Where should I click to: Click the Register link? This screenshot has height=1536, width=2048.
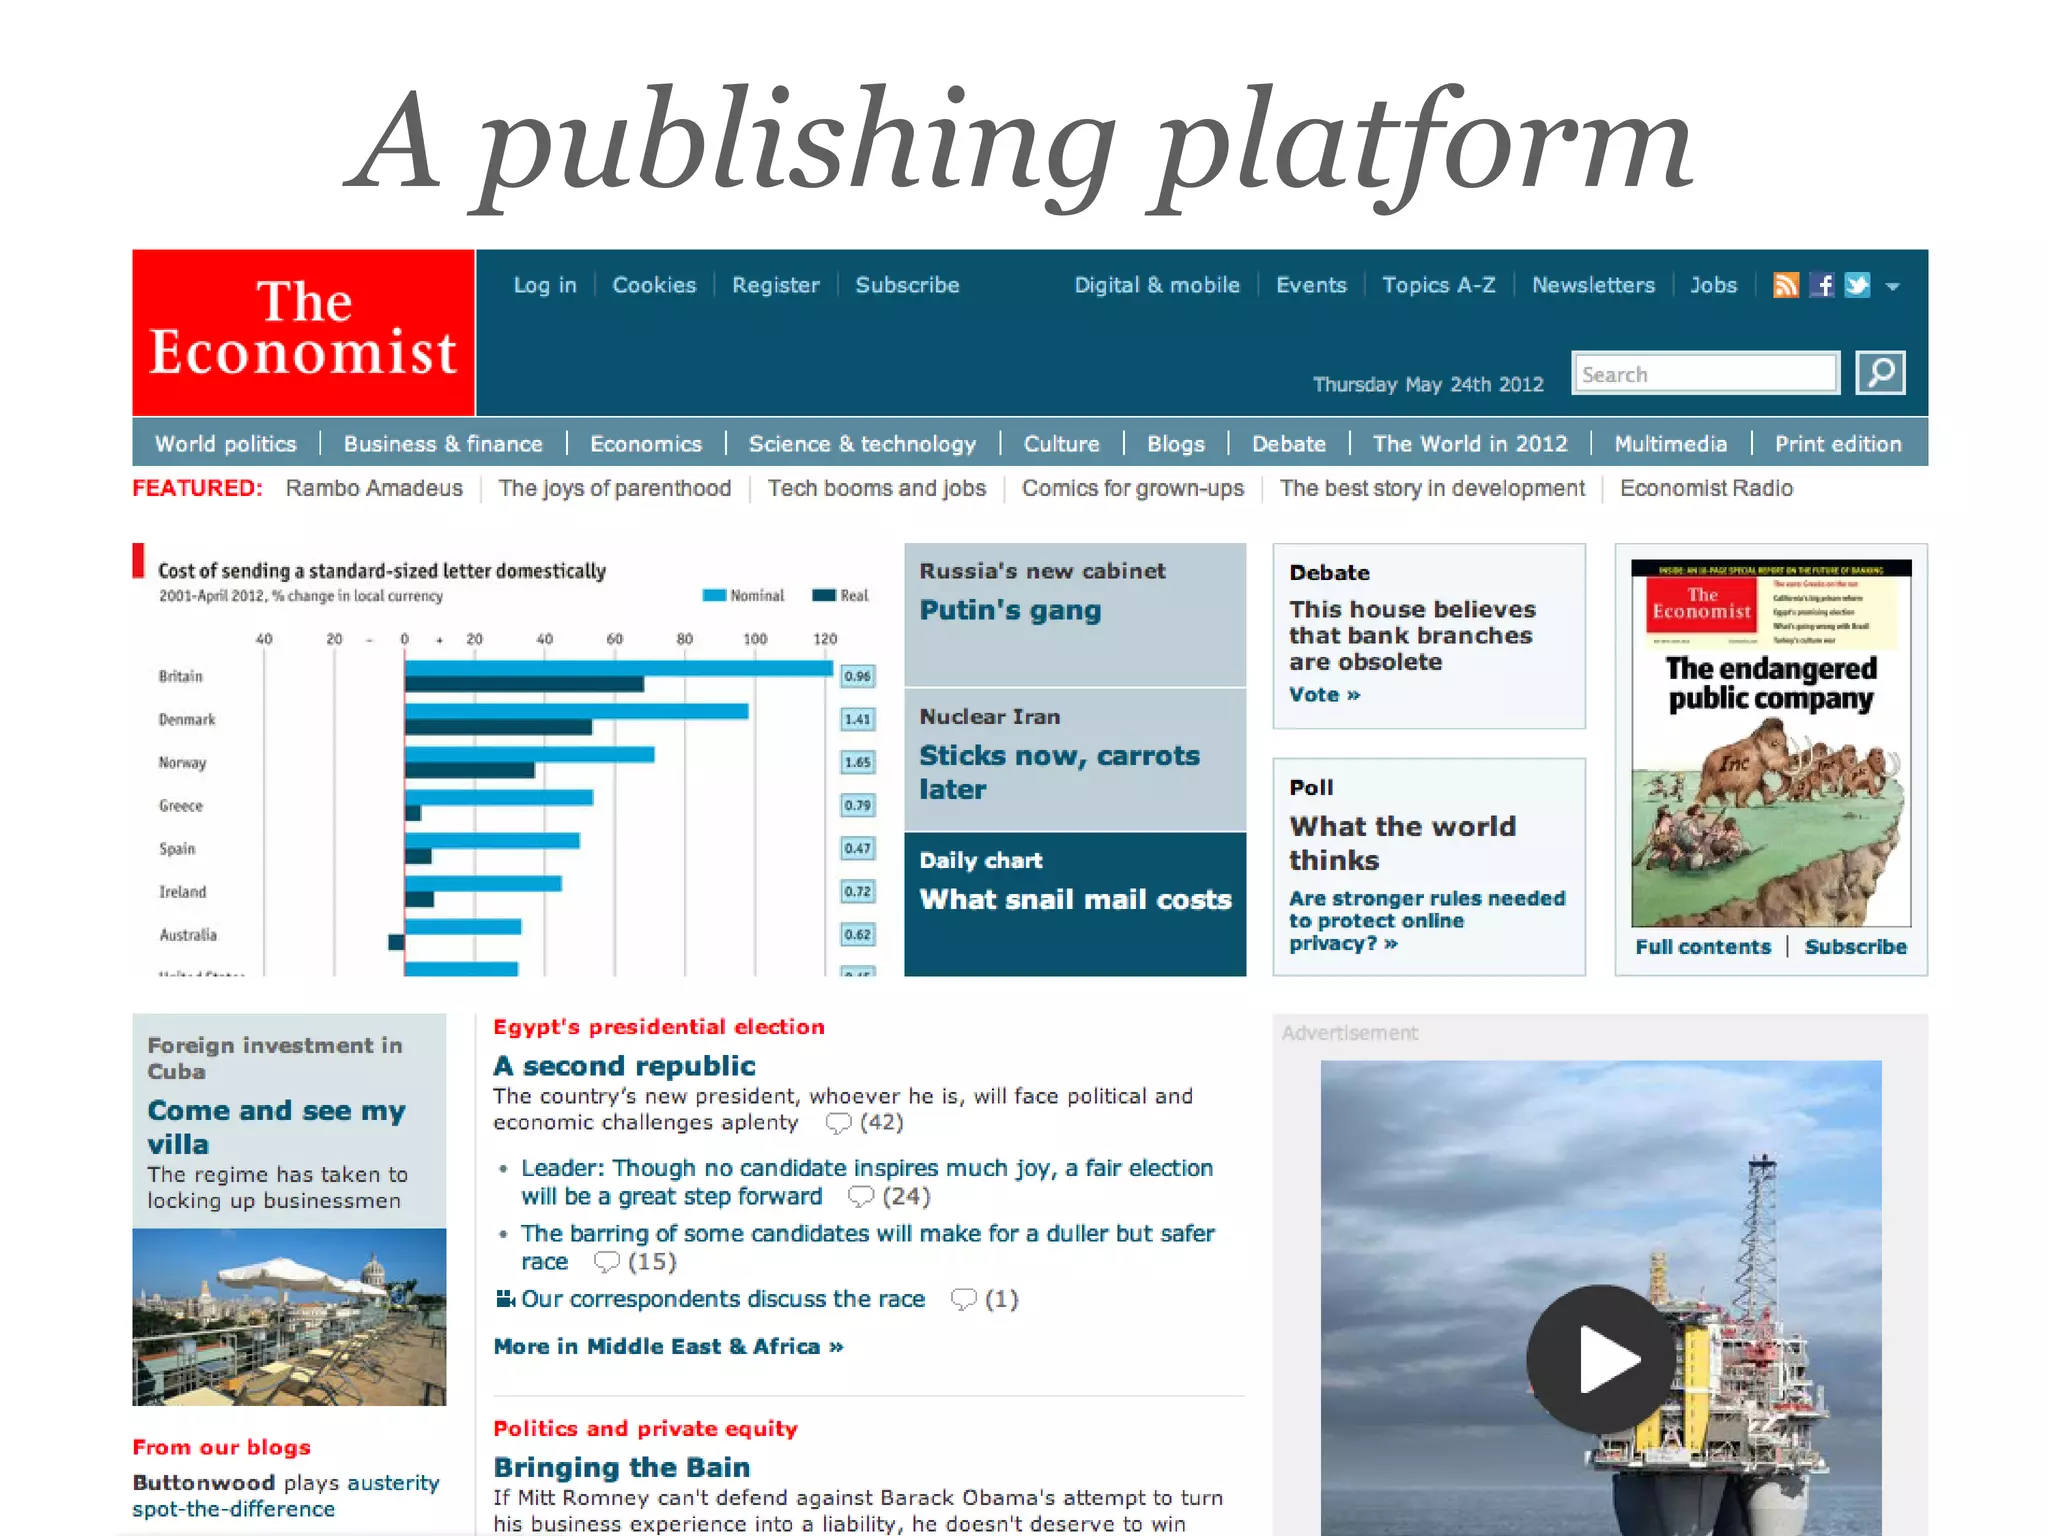tap(775, 285)
